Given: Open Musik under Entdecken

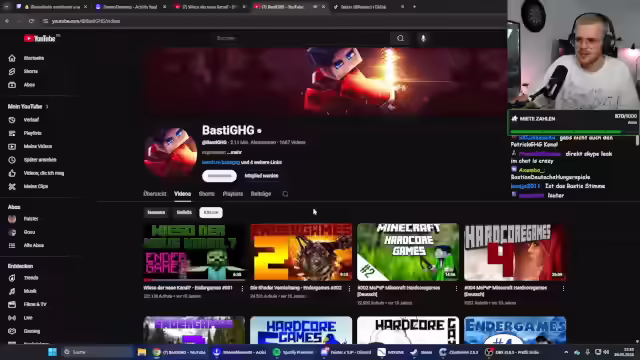Looking at the screenshot, I should pos(30,291).
